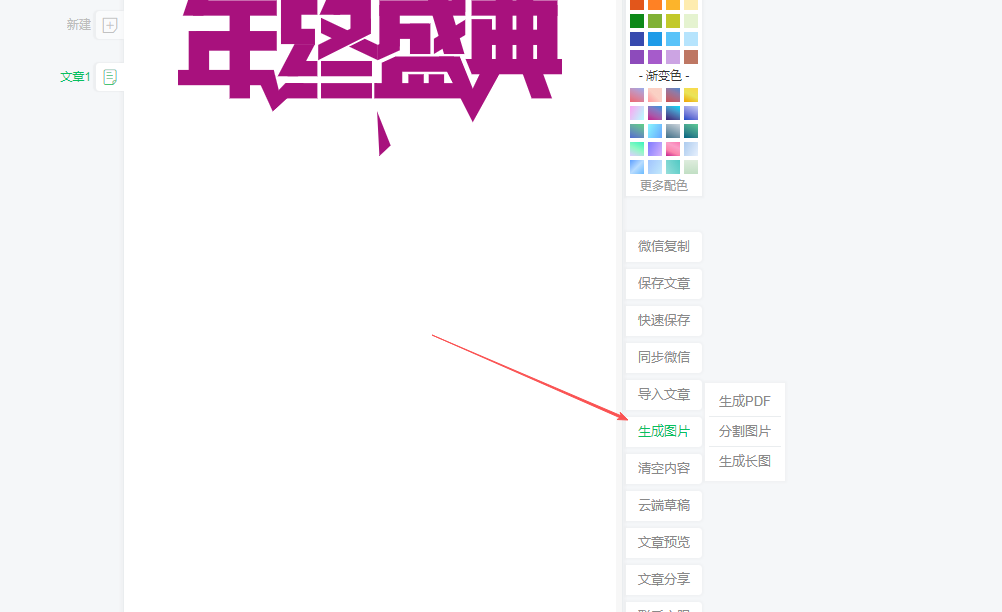Image resolution: width=1002 pixels, height=612 pixels.
Task: Click the 文章分享 share button
Action: pyautogui.click(x=663, y=580)
